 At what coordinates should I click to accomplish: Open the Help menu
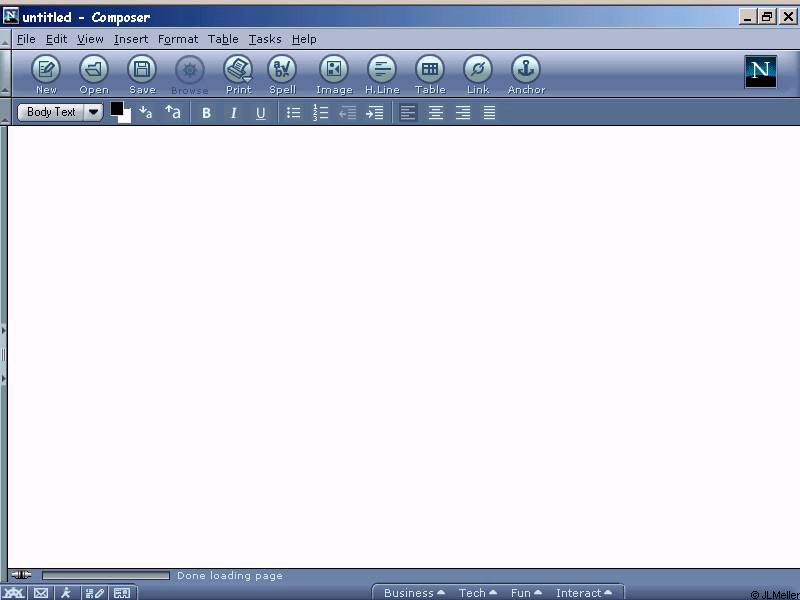(x=304, y=39)
